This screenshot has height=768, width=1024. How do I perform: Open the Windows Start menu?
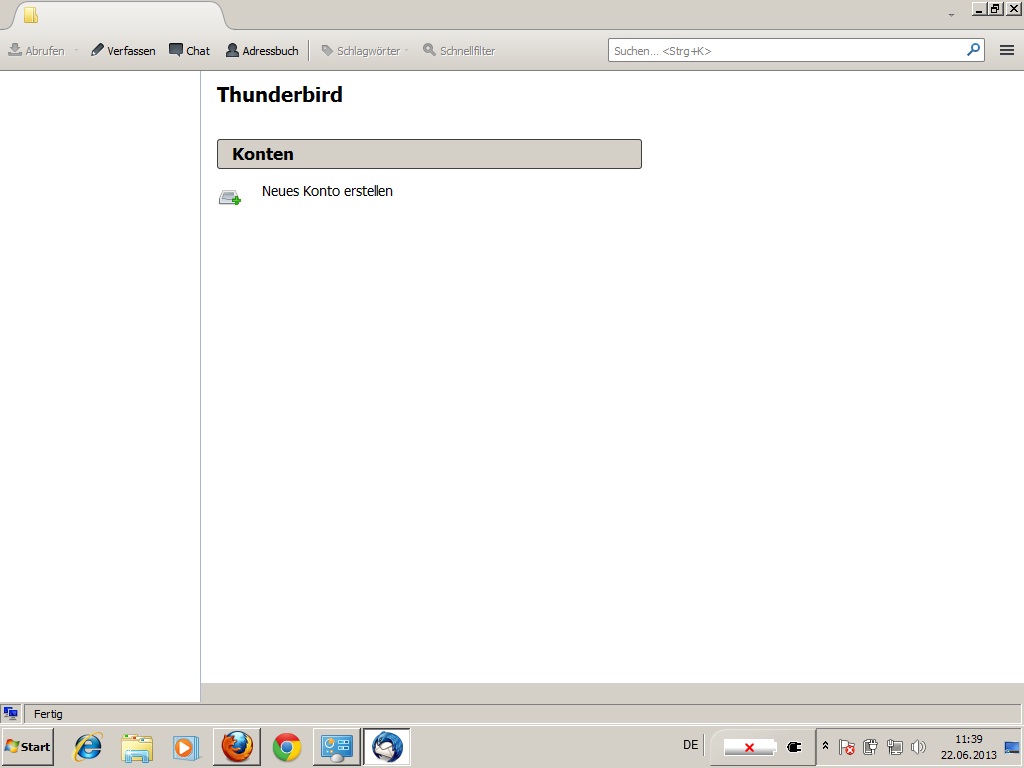(x=27, y=746)
